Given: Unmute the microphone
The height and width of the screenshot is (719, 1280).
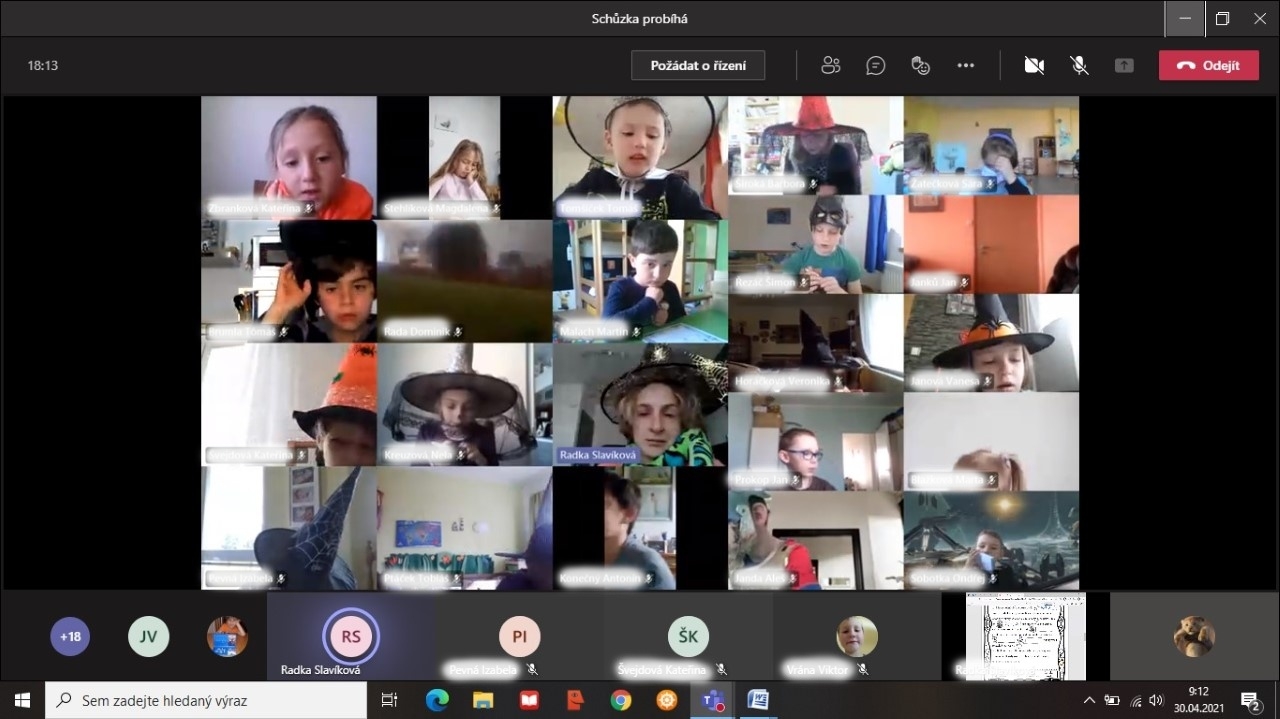Looking at the screenshot, I should click(1079, 65).
